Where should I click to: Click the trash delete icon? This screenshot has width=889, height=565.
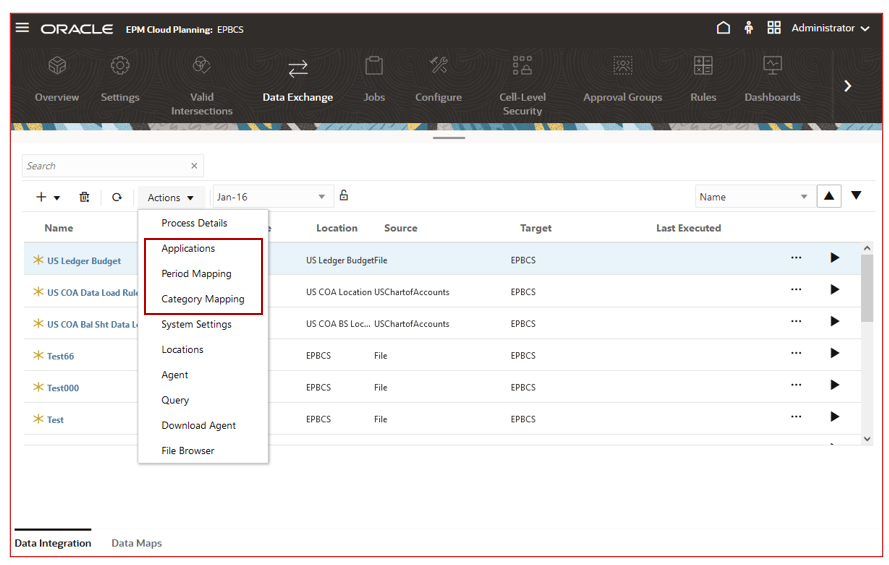(x=84, y=197)
